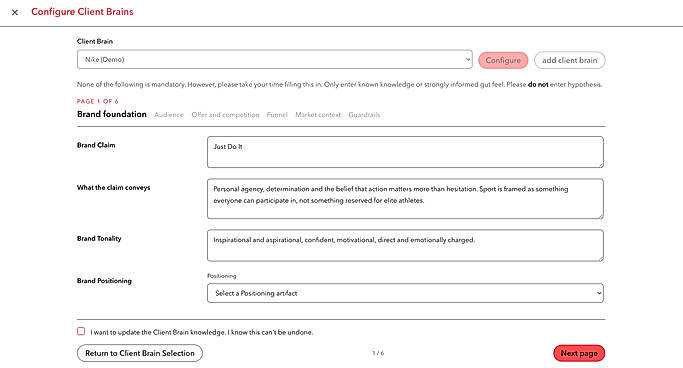Image resolution: width=683 pixels, height=368 pixels.
Task: Switch to the Market context tab
Action: click(318, 115)
